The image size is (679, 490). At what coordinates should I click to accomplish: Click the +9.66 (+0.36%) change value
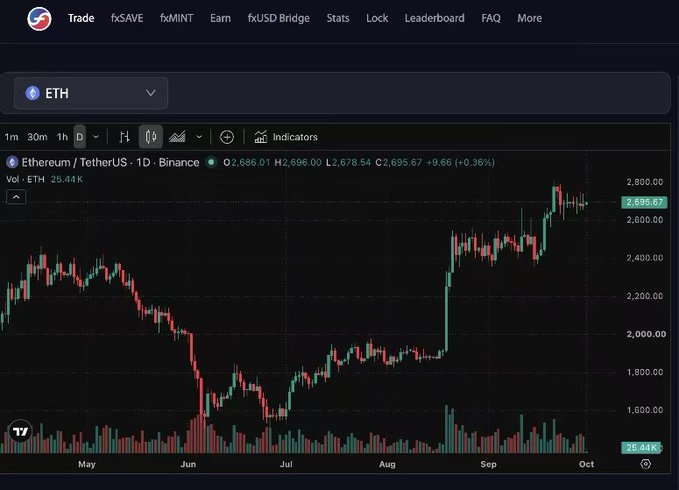click(x=460, y=162)
